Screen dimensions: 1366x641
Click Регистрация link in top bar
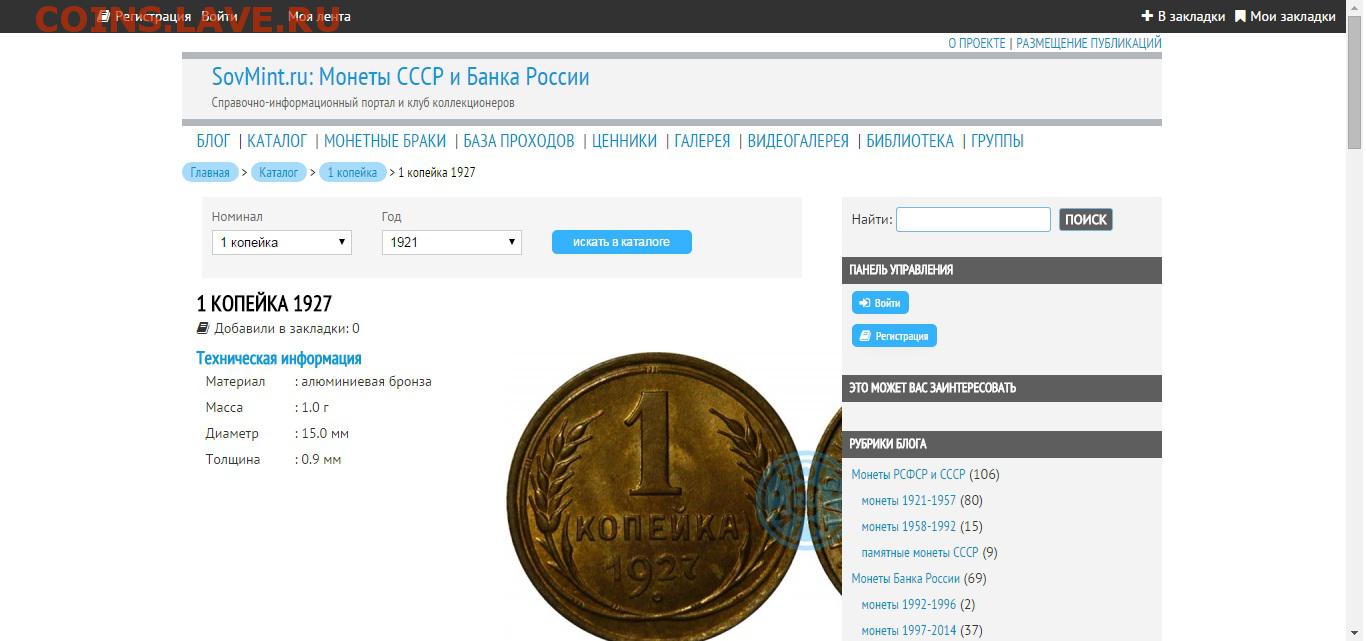pyautogui.click(x=152, y=16)
